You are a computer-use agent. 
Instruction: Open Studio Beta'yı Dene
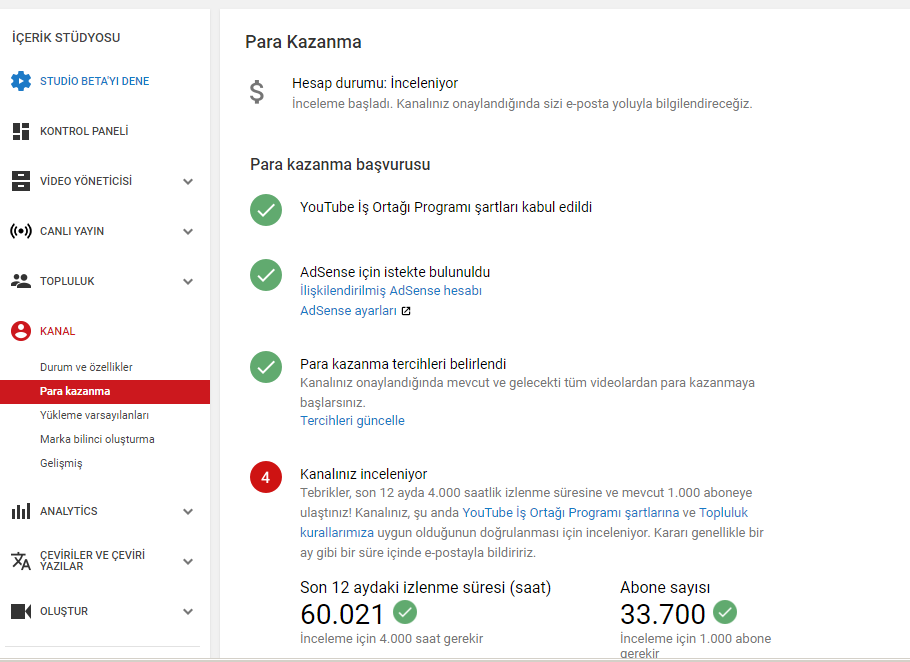pos(95,81)
